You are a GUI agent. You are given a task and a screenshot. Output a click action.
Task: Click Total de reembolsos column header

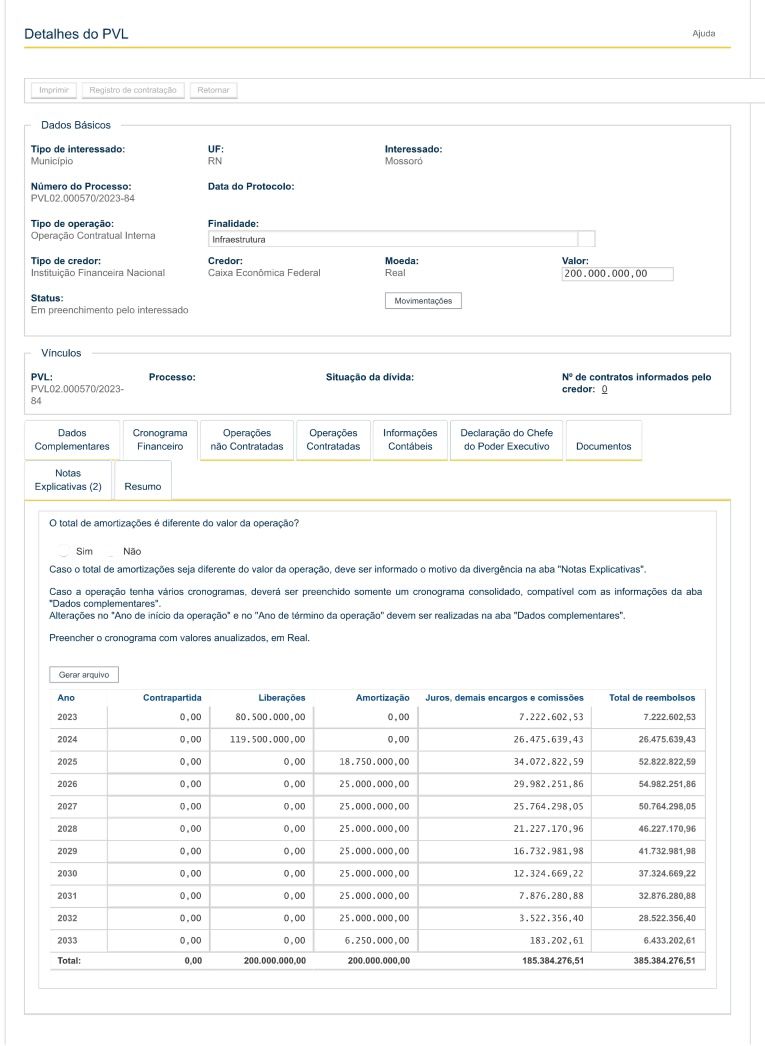tap(652, 698)
